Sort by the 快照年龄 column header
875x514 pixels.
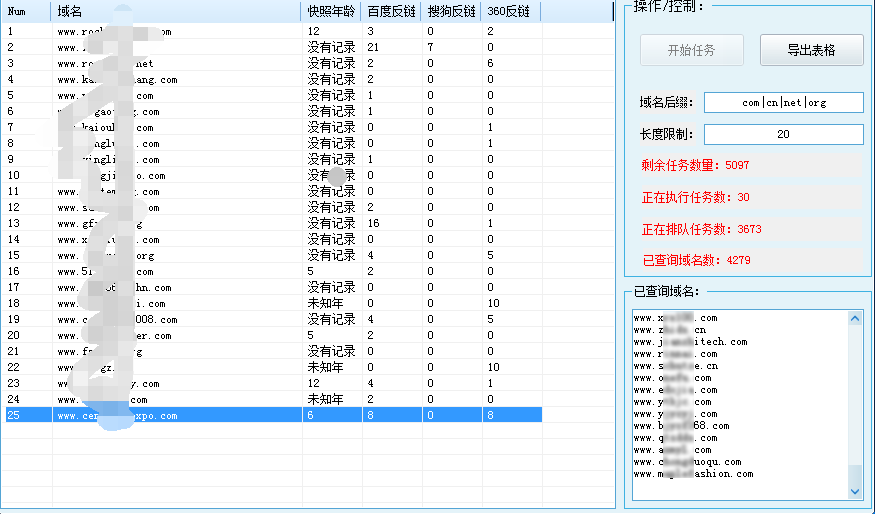(x=330, y=11)
